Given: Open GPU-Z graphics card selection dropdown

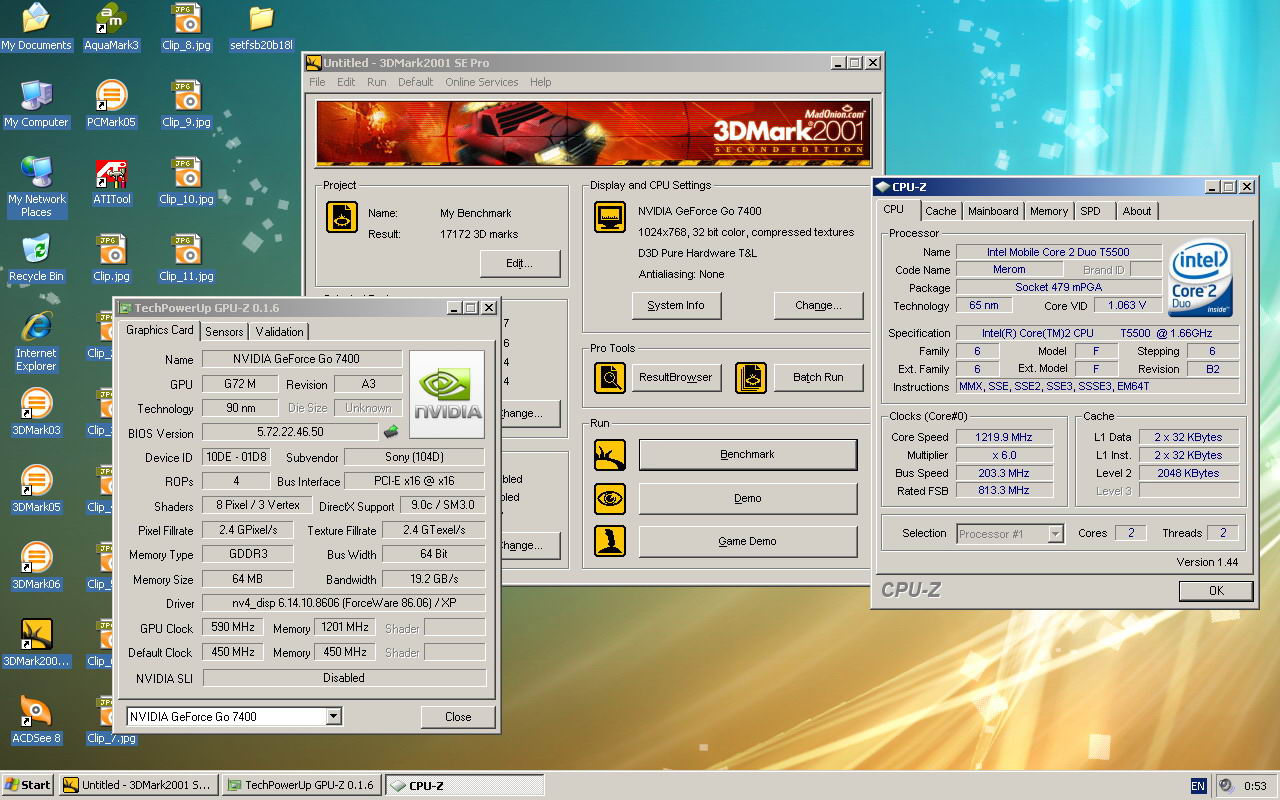Looking at the screenshot, I should [334, 716].
